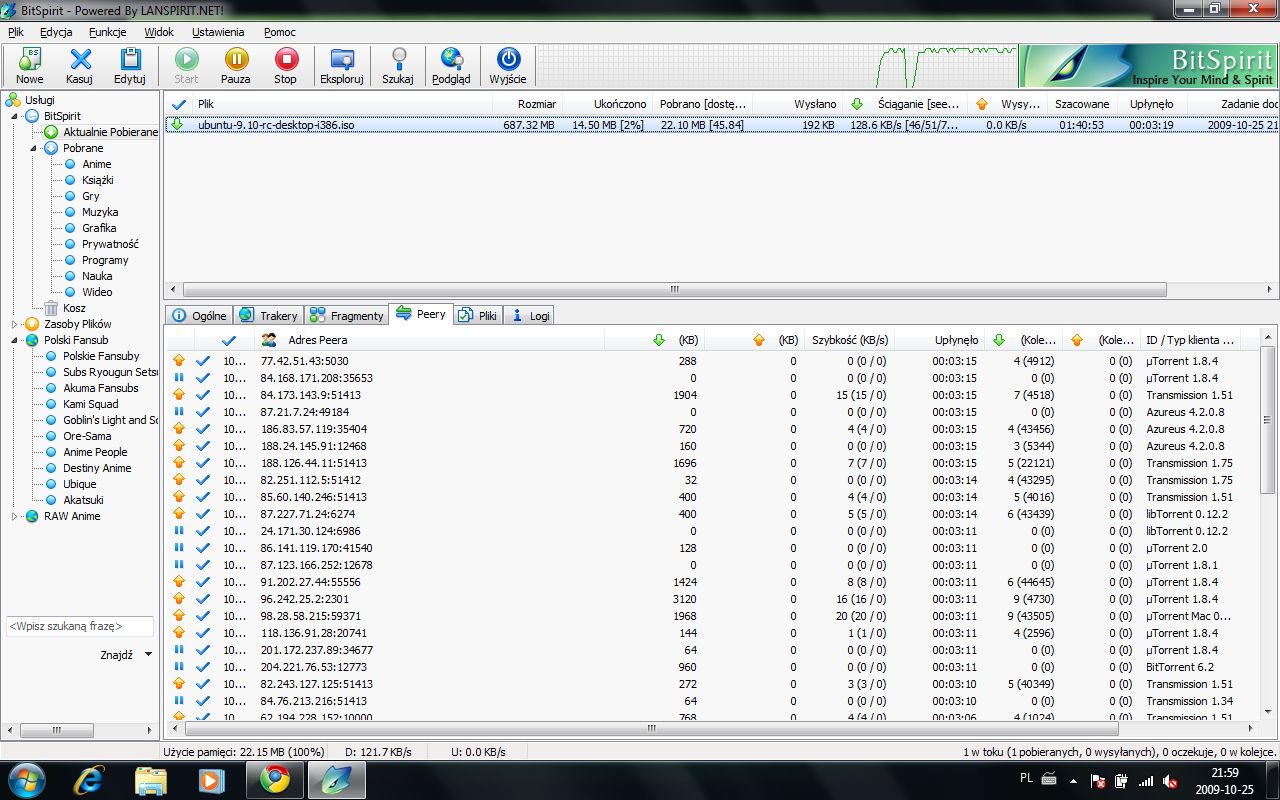Expand the Zasoby Plików node
Viewport: 1280px width, 800px height.
click(15, 324)
